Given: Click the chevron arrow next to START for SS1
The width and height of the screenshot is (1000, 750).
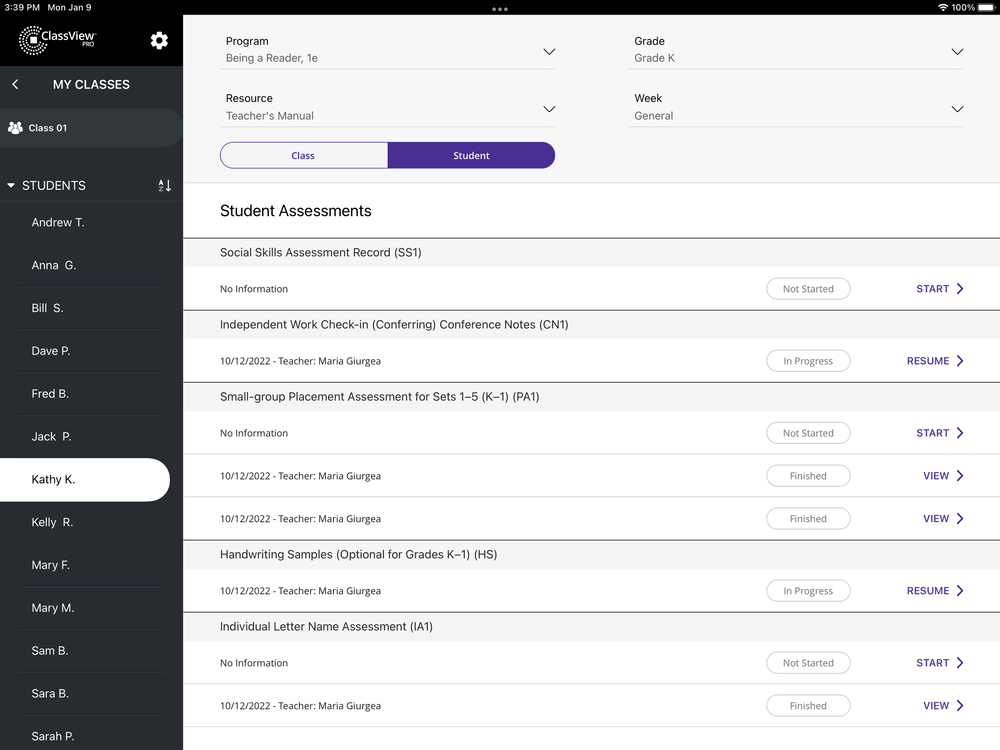Looking at the screenshot, I should tap(959, 288).
